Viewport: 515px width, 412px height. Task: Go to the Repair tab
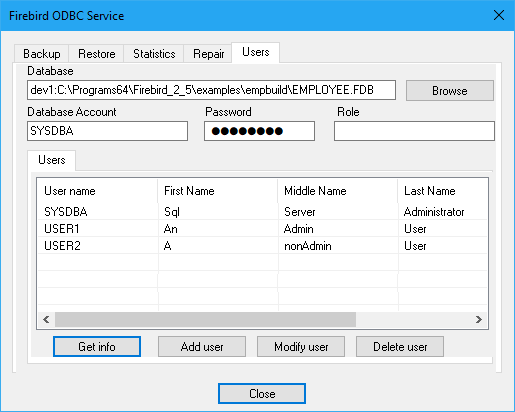point(208,54)
